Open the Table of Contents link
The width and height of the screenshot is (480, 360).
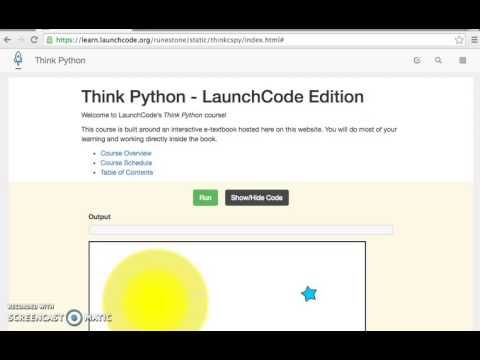click(127, 172)
